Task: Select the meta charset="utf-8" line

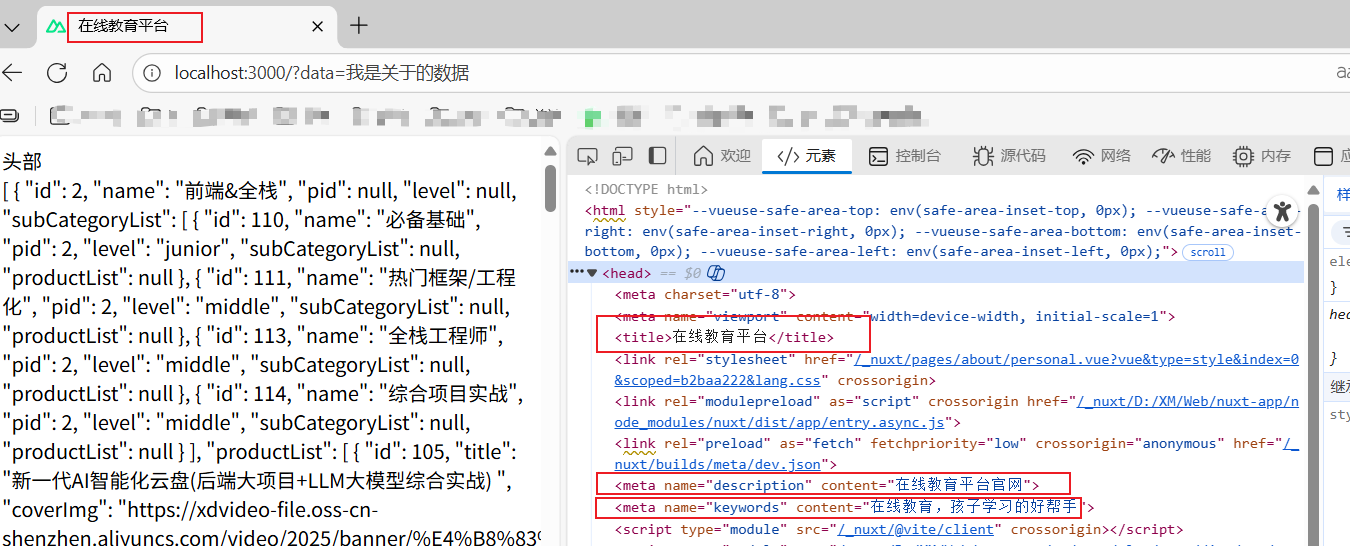Action: pos(706,294)
